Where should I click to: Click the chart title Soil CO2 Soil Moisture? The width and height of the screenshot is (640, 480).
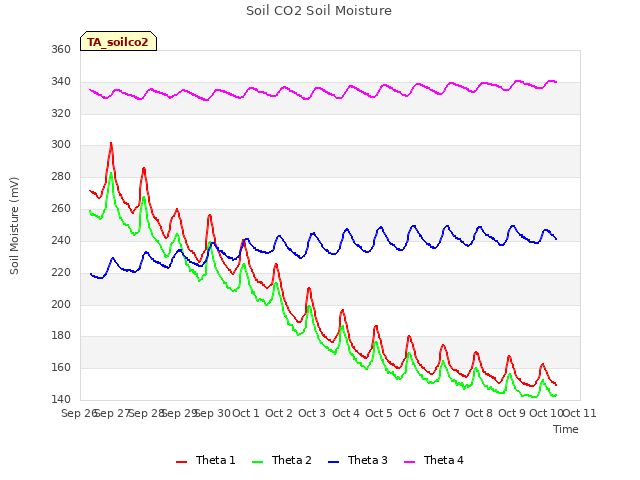coord(319,11)
